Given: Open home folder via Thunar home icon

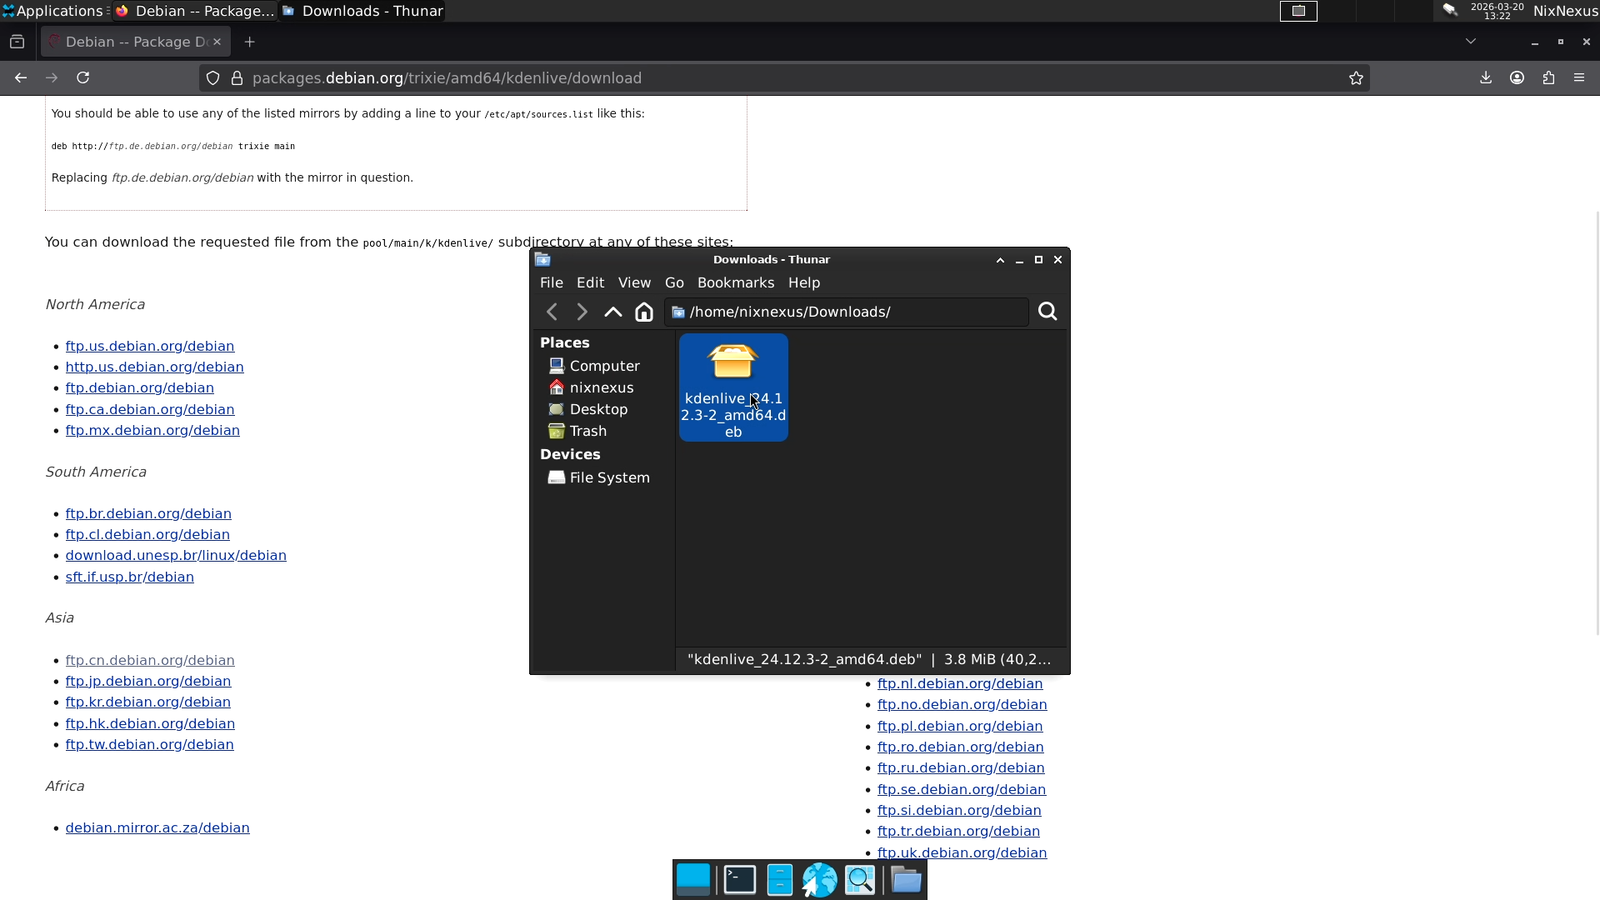Looking at the screenshot, I should 644,312.
